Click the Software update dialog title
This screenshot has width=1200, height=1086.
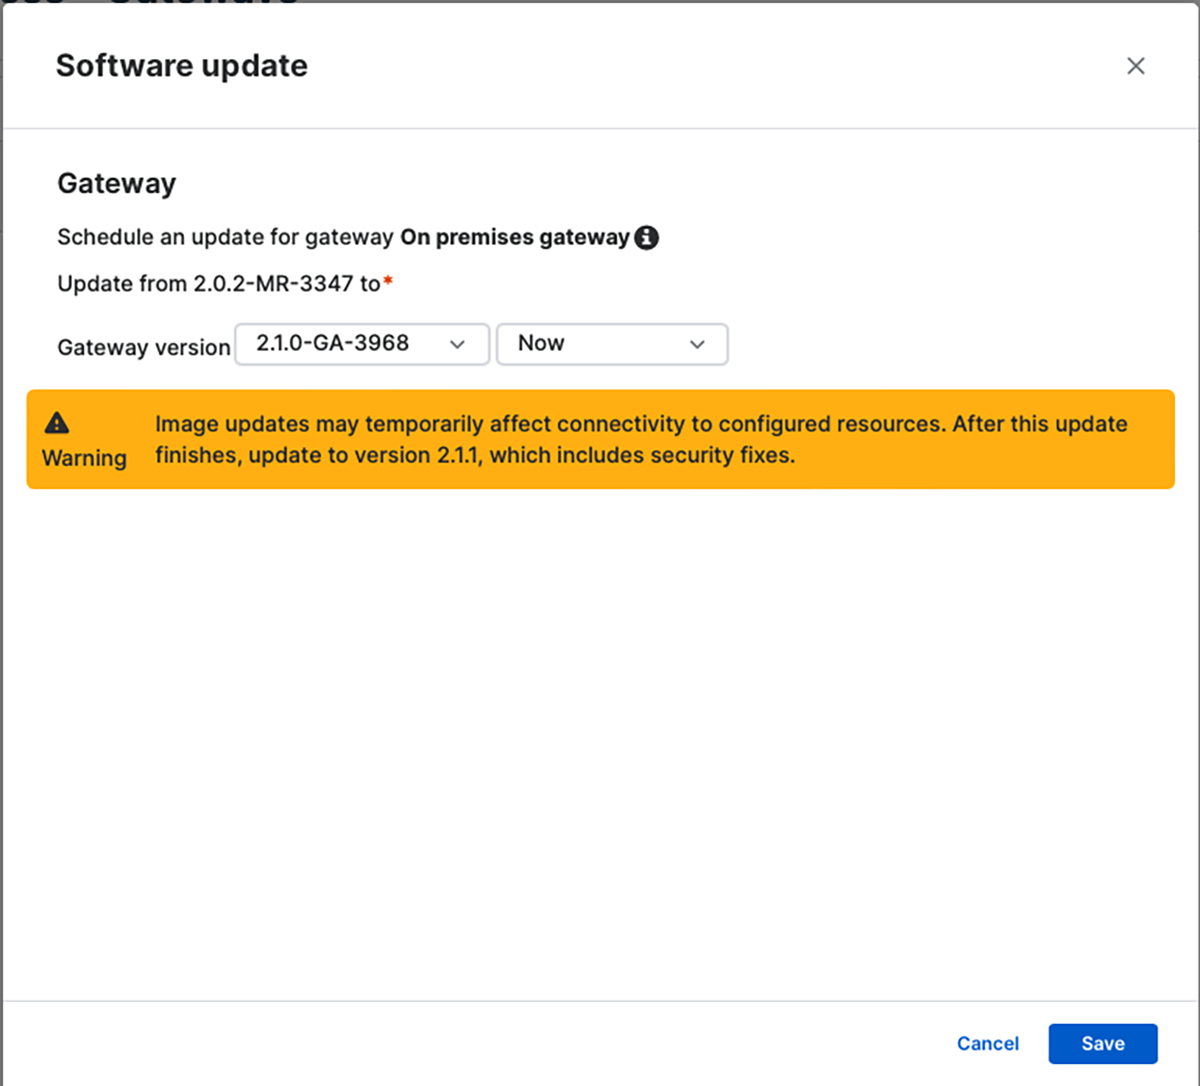click(182, 66)
